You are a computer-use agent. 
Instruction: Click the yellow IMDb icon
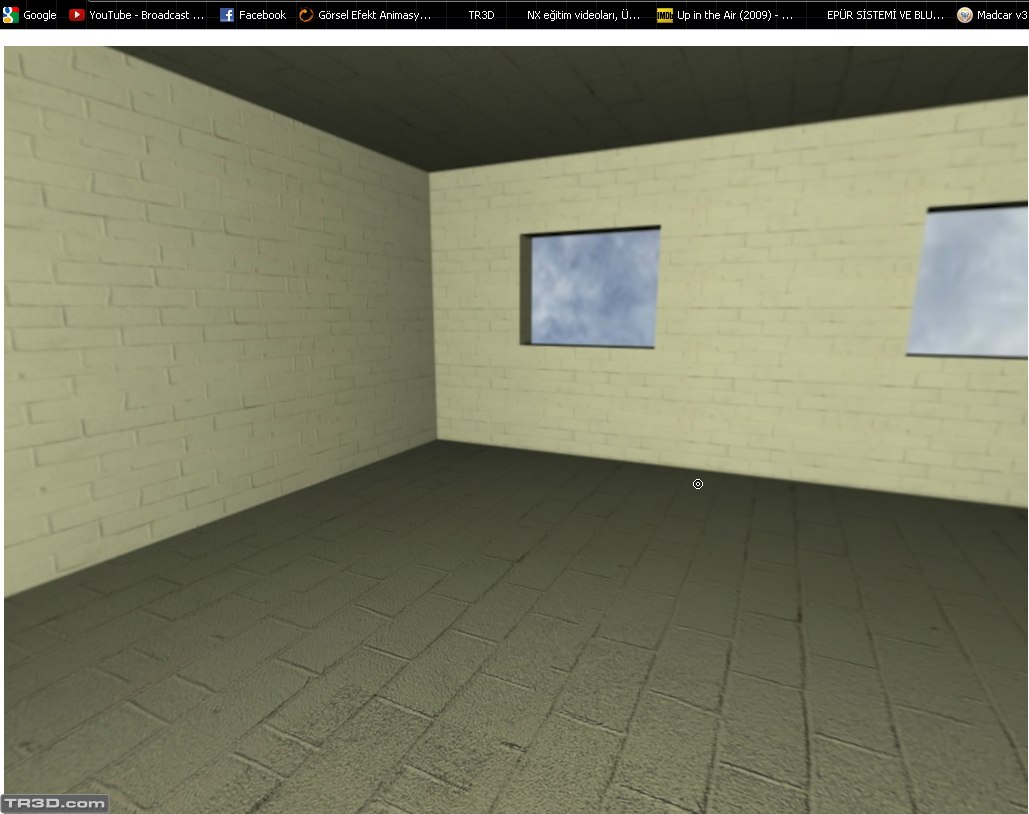[x=664, y=15]
